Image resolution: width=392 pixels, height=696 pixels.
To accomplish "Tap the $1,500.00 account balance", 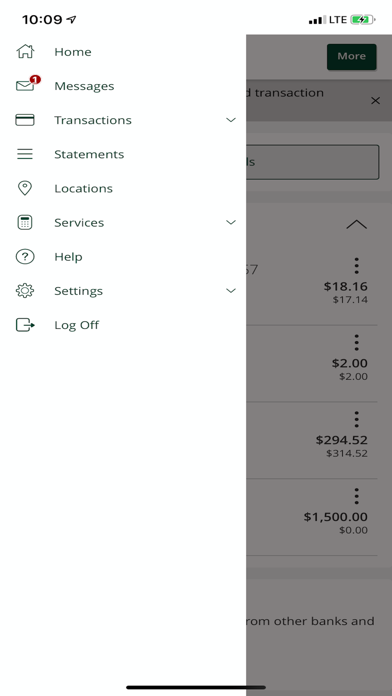I will coord(336,517).
